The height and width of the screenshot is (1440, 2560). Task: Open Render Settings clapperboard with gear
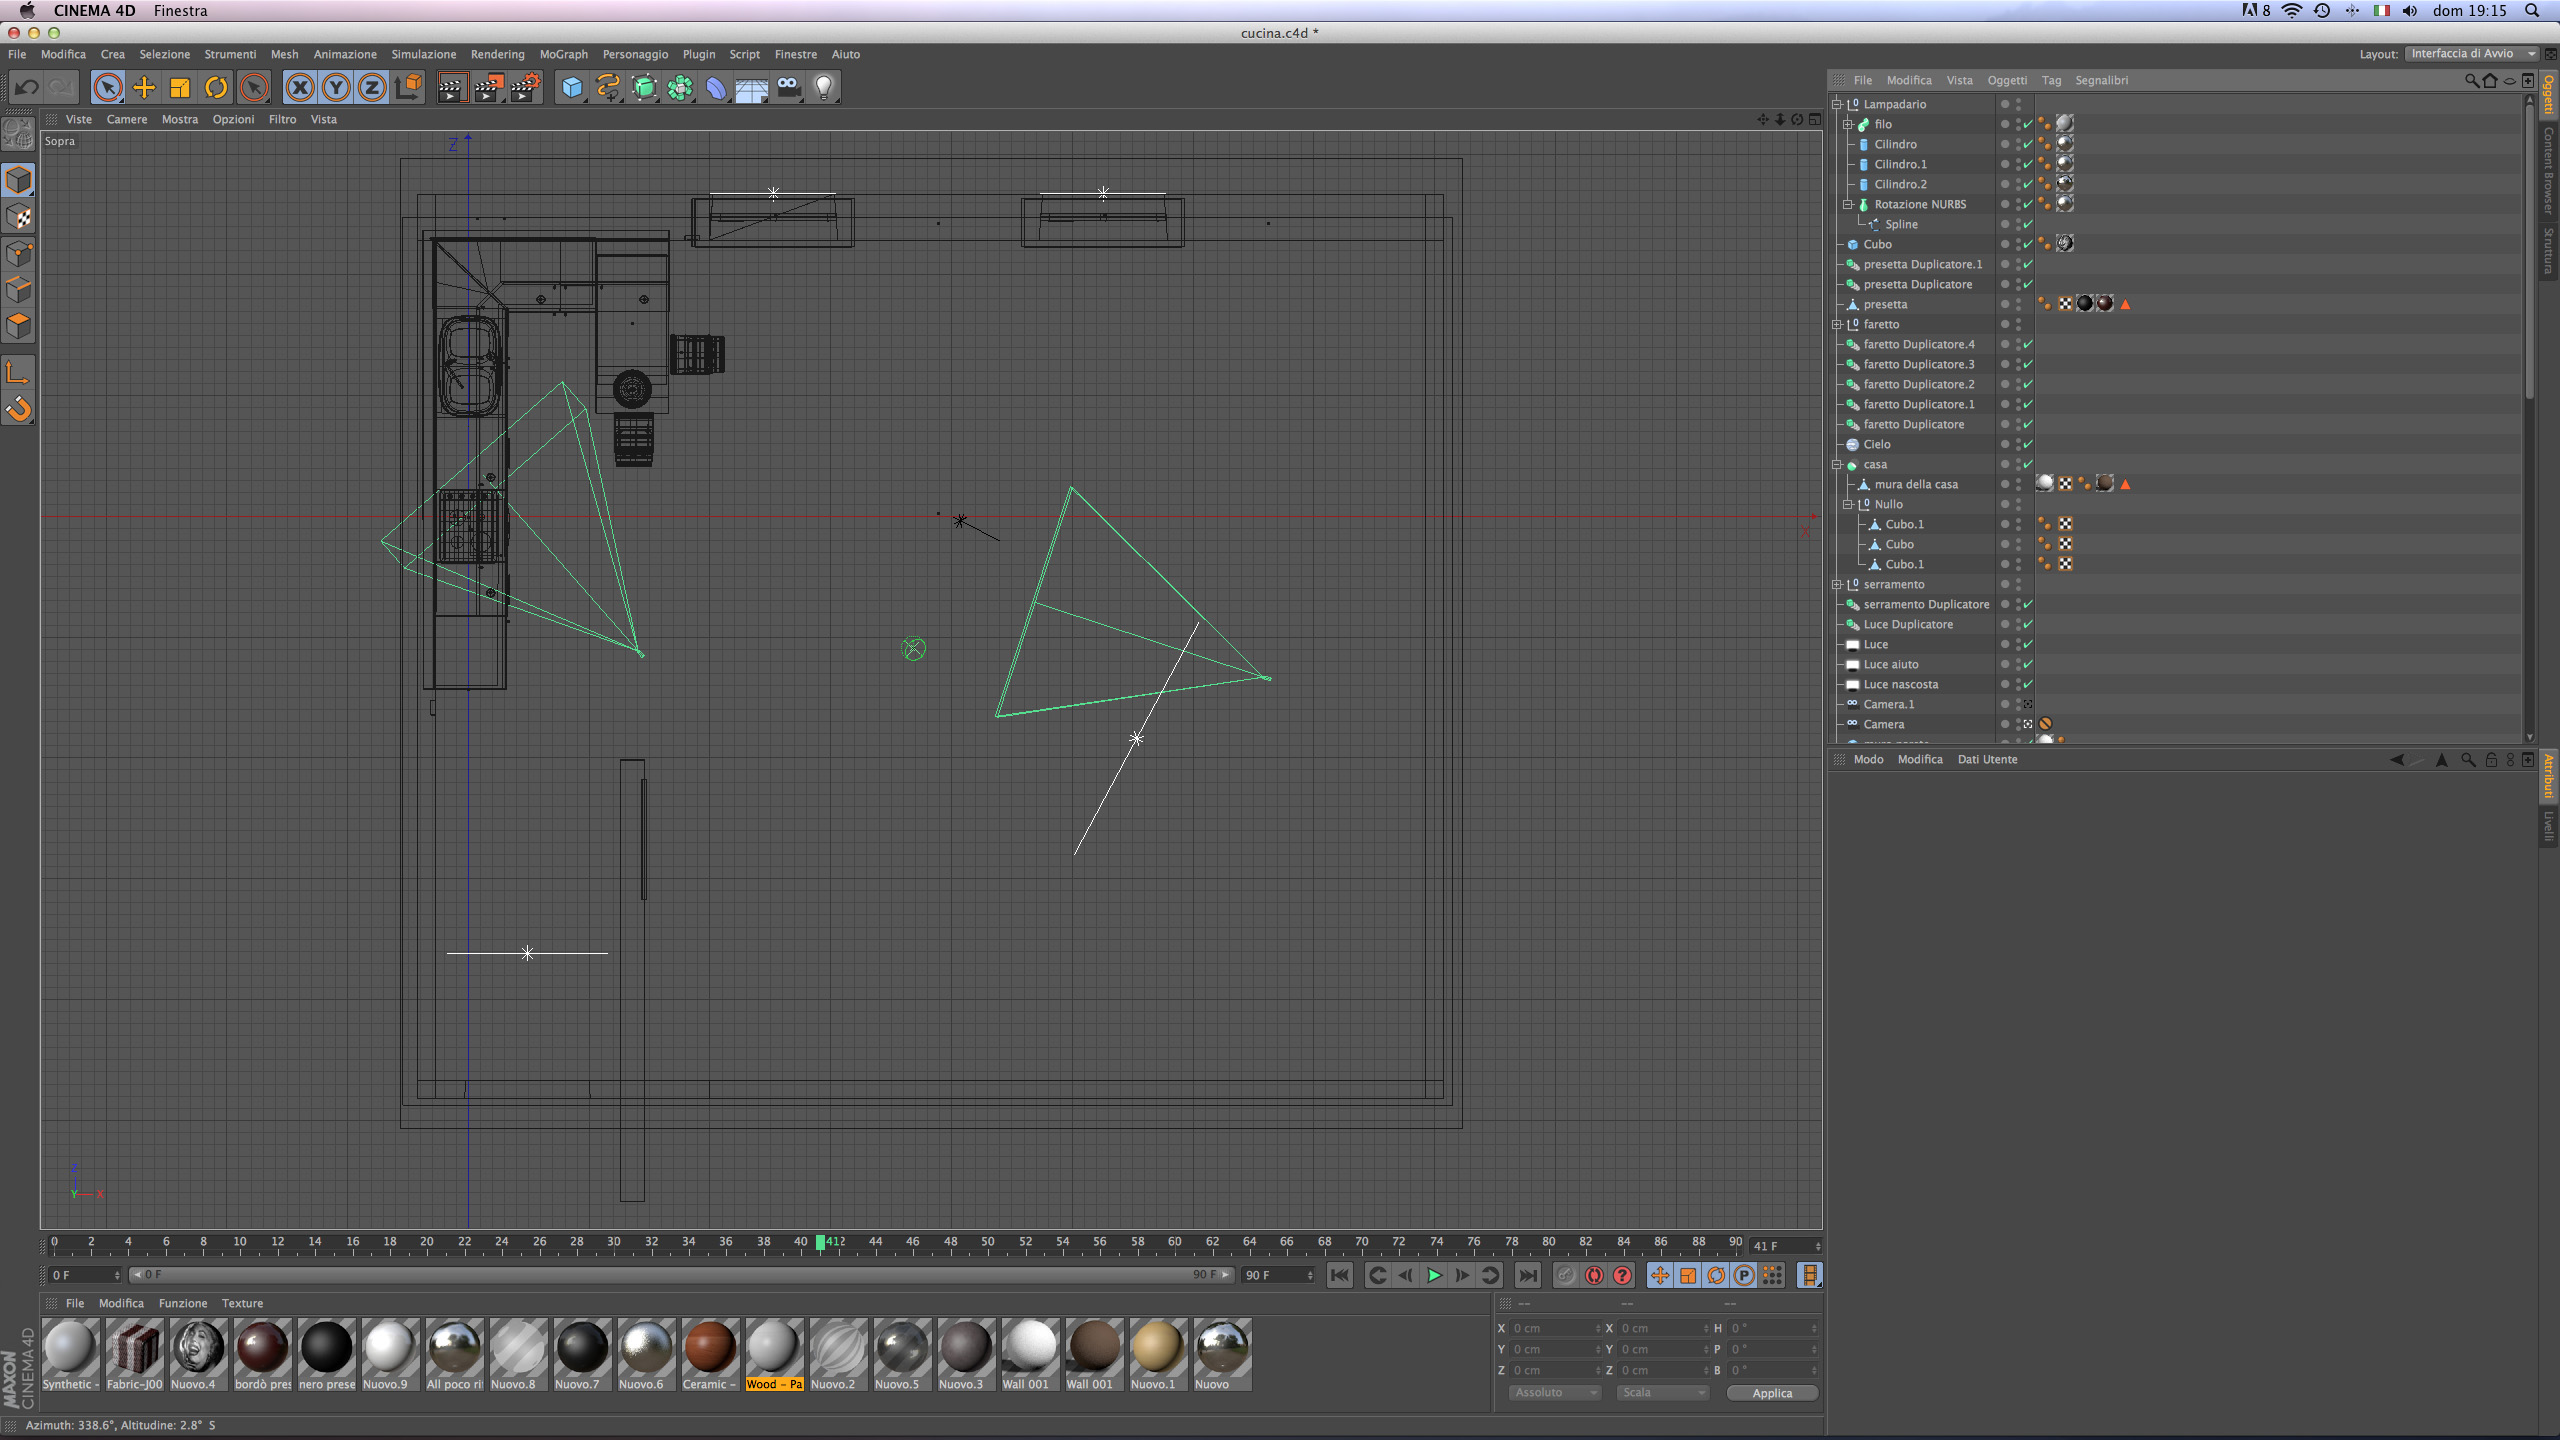pos(525,88)
